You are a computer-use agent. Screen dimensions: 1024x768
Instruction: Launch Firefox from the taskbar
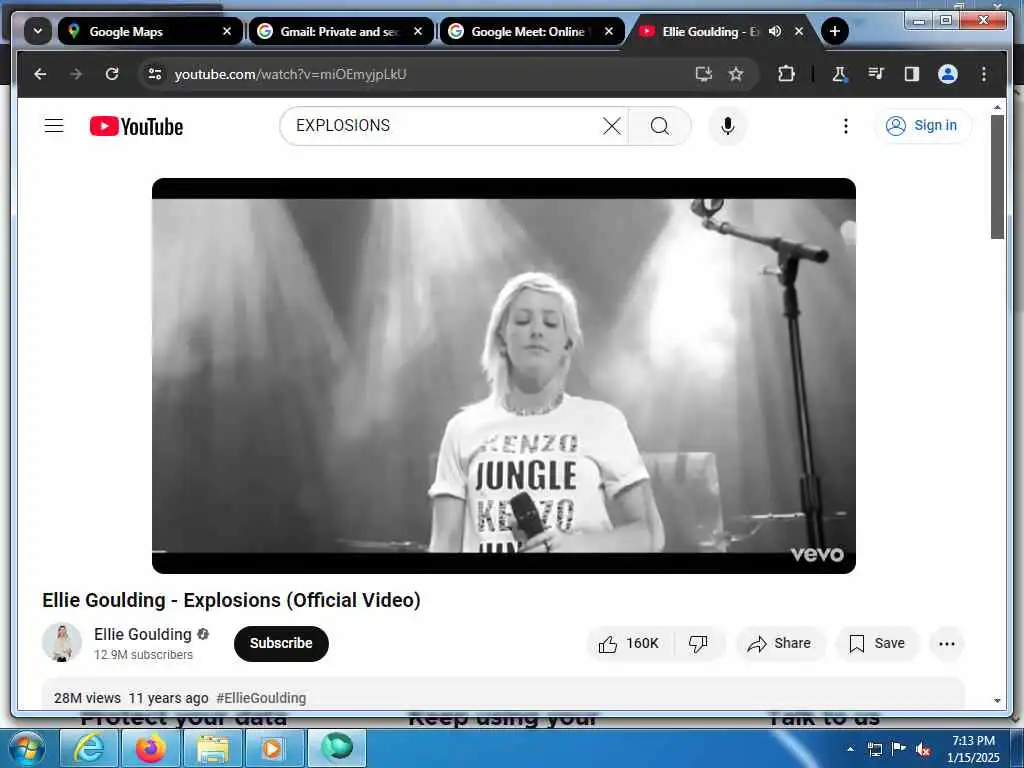click(x=150, y=748)
